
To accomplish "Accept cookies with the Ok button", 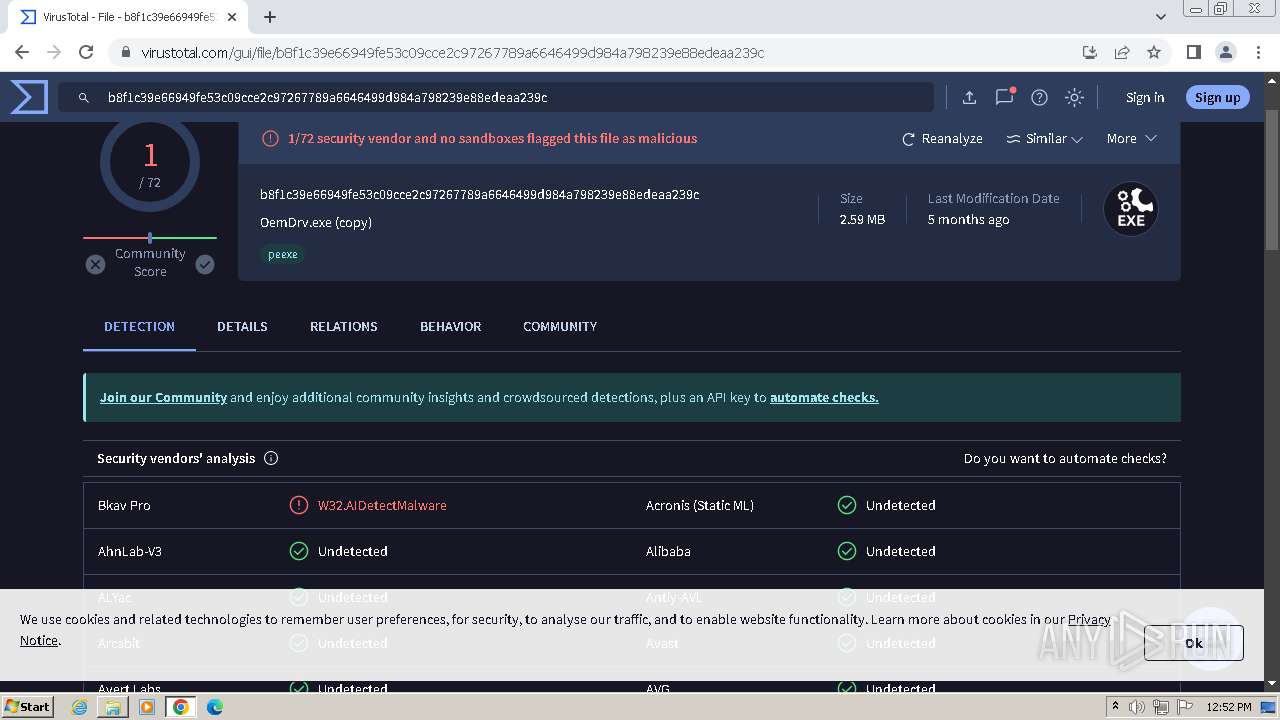I will pos(1194,643).
